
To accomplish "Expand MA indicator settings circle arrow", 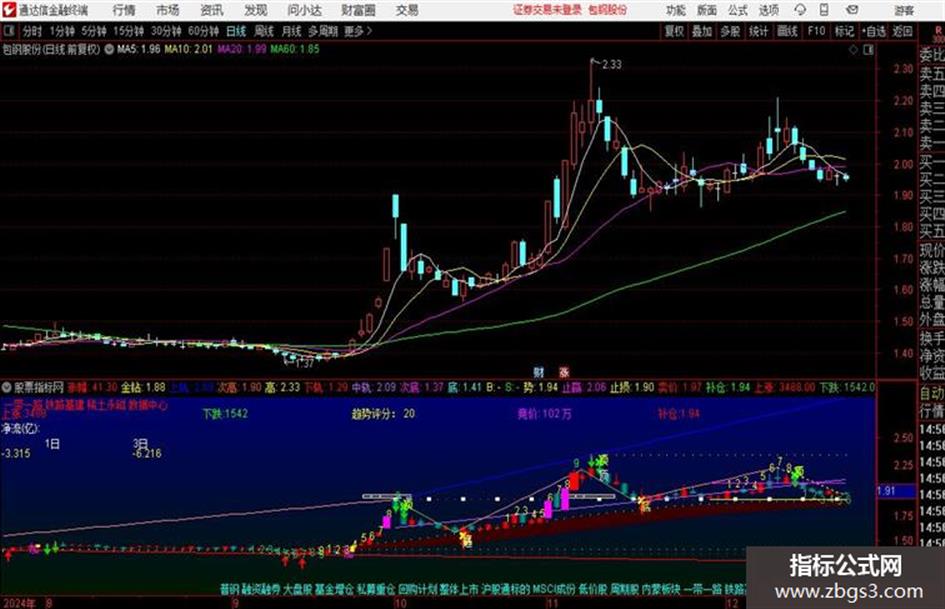I will [109, 49].
